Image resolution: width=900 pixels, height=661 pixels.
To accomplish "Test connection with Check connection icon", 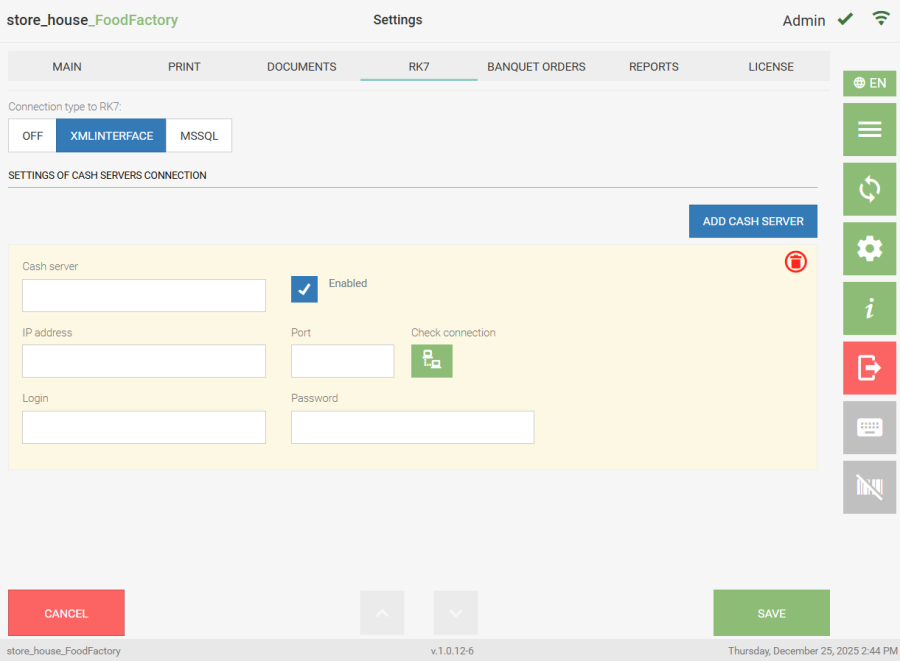I will point(432,361).
